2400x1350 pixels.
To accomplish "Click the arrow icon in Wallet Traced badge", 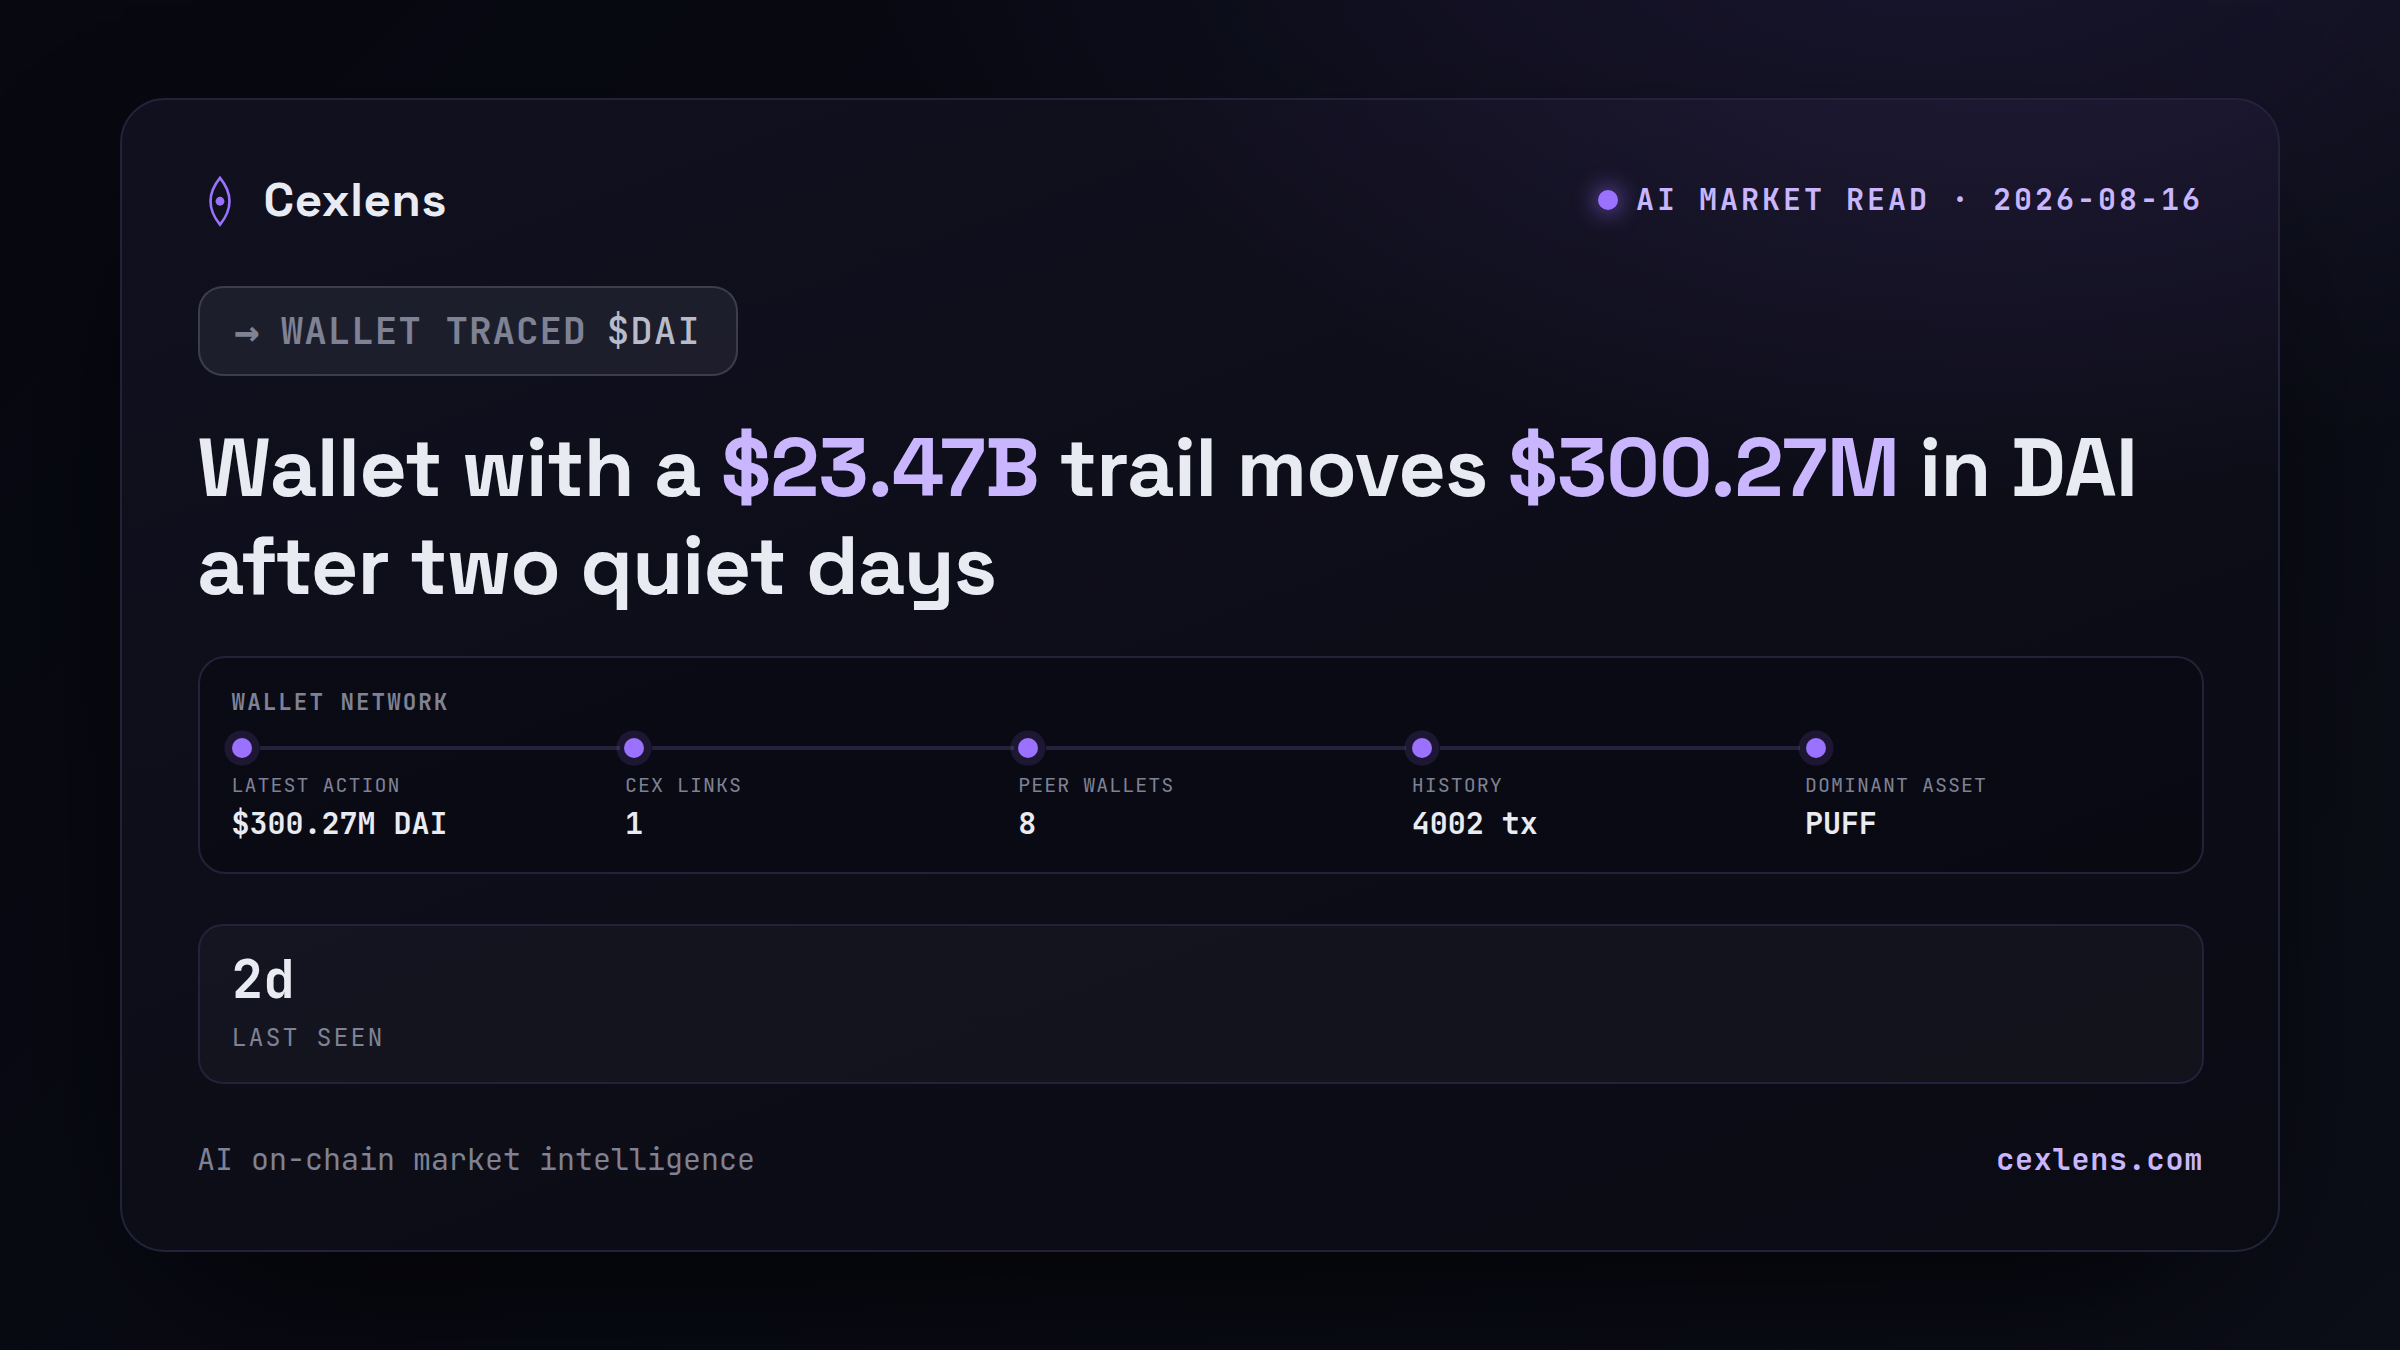I will point(247,333).
